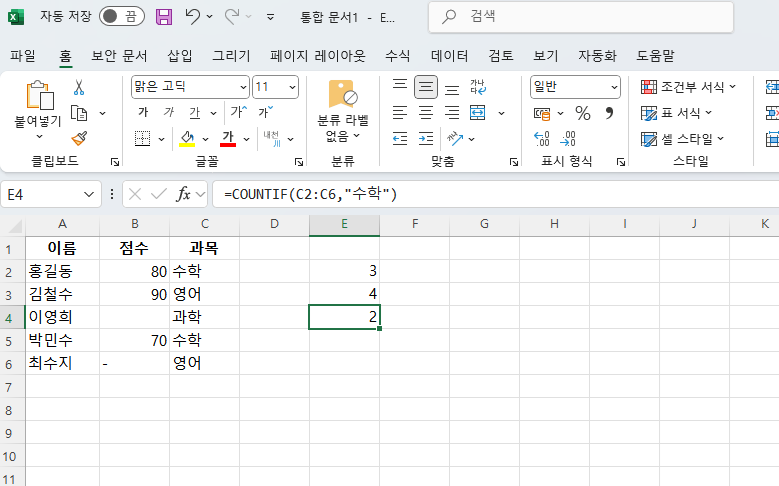Viewport: 779px width, 486px height.
Task: Cancel formula entry with X icon
Action: click(135, 194)
